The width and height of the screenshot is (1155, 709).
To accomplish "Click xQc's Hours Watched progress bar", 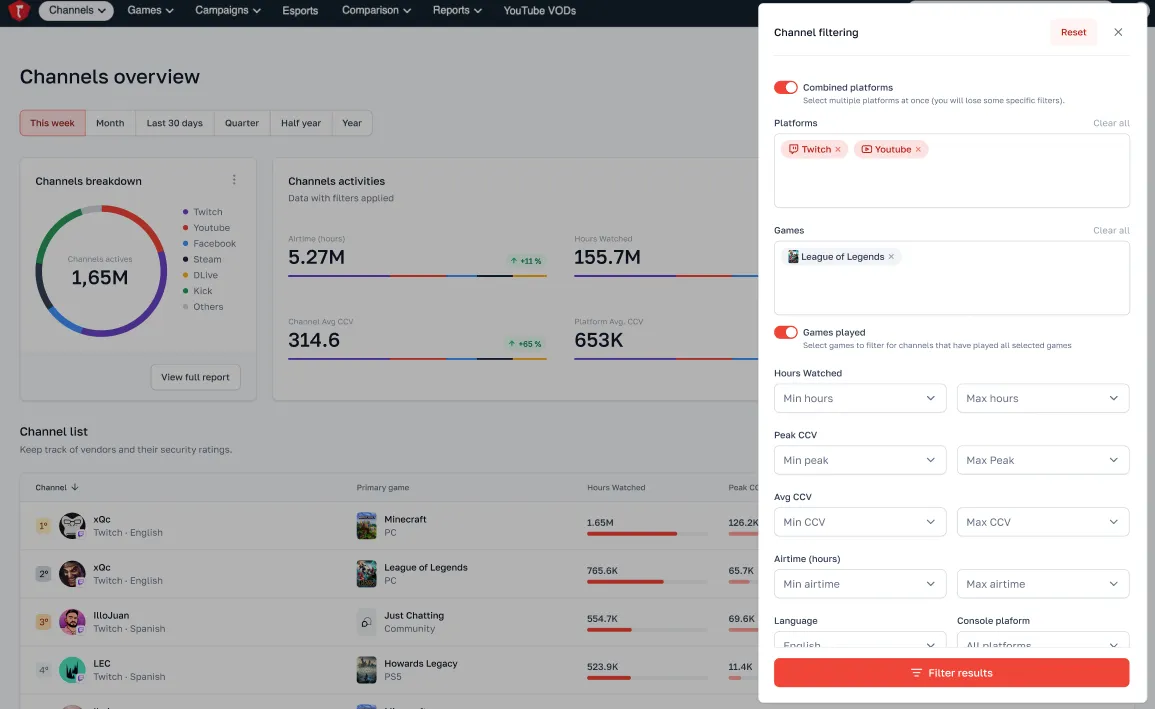I will tap(646, 534).
